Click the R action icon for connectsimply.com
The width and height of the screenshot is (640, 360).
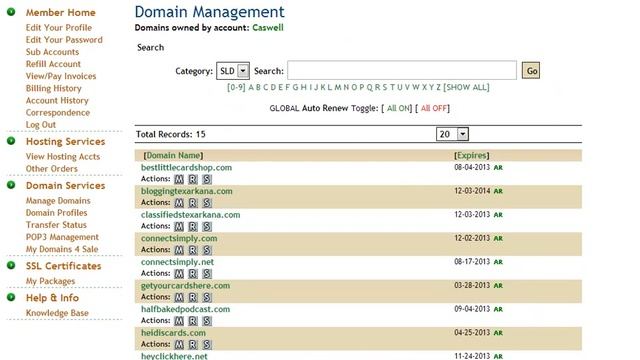(193, 250)
